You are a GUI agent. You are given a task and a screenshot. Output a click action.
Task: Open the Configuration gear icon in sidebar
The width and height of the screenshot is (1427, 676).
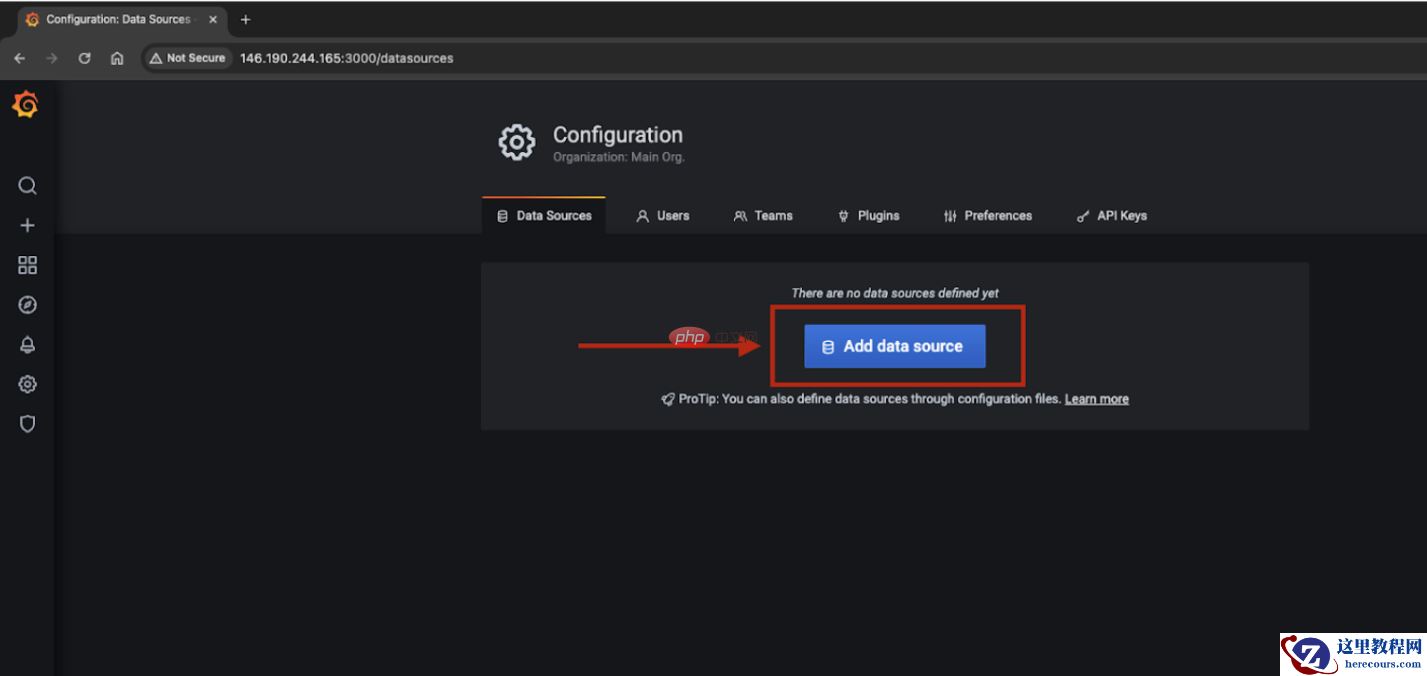pos(28,384)
